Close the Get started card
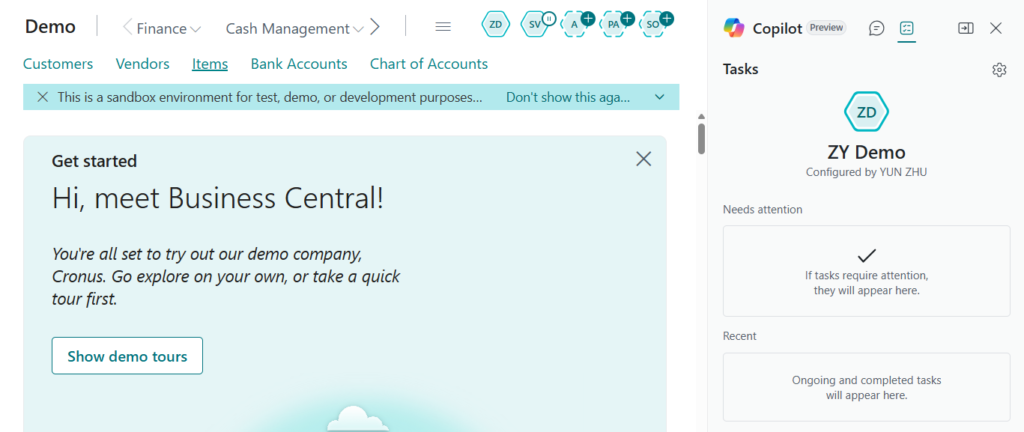The width and height of the screenshot is (1024, 432). click(643, 159)
